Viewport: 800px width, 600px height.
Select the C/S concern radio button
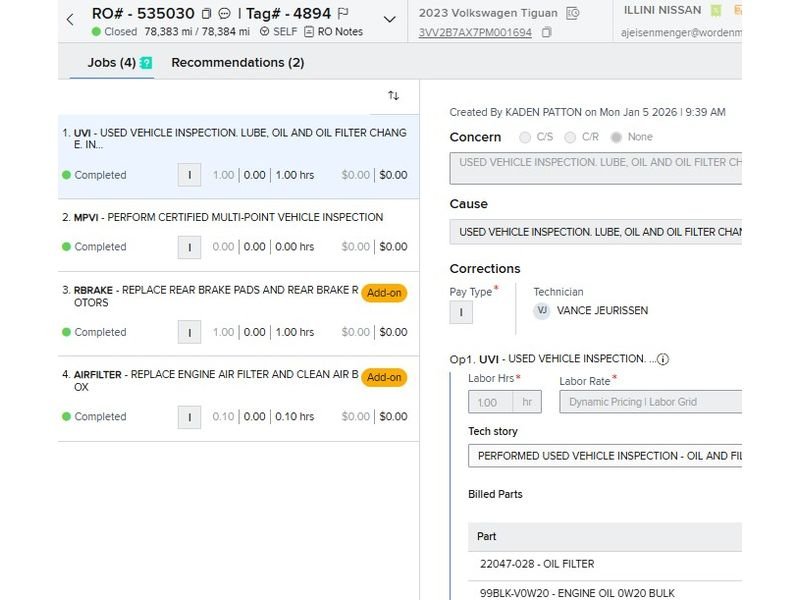point(526,137)
